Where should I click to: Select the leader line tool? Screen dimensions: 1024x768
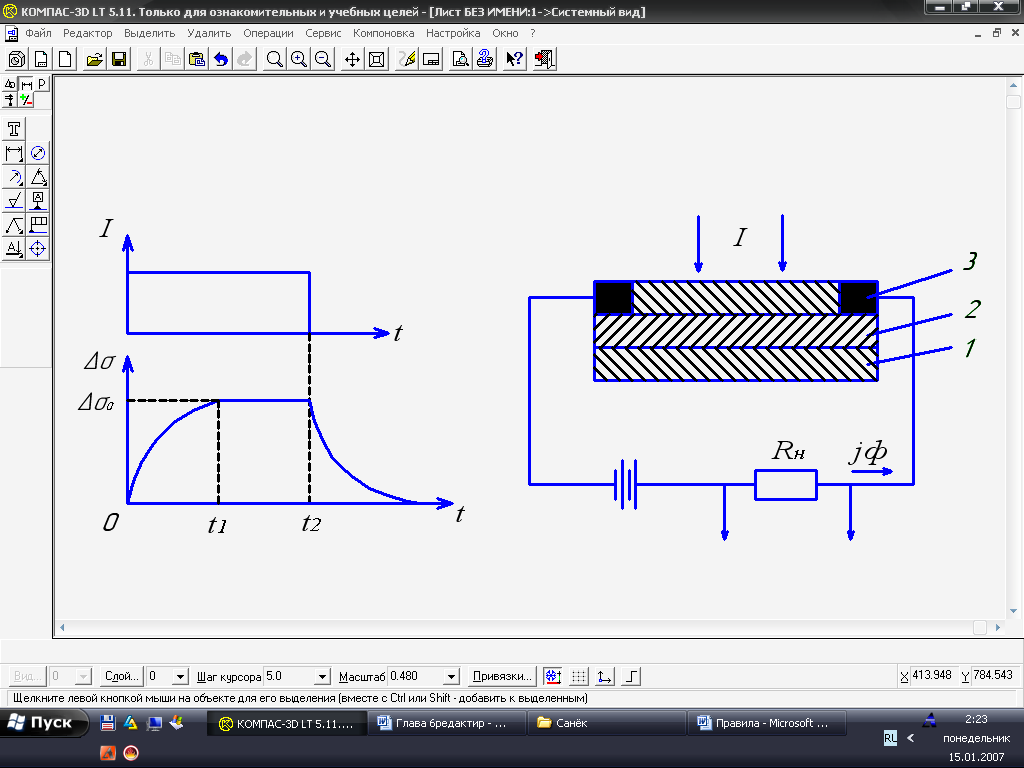tap(14, 225)
